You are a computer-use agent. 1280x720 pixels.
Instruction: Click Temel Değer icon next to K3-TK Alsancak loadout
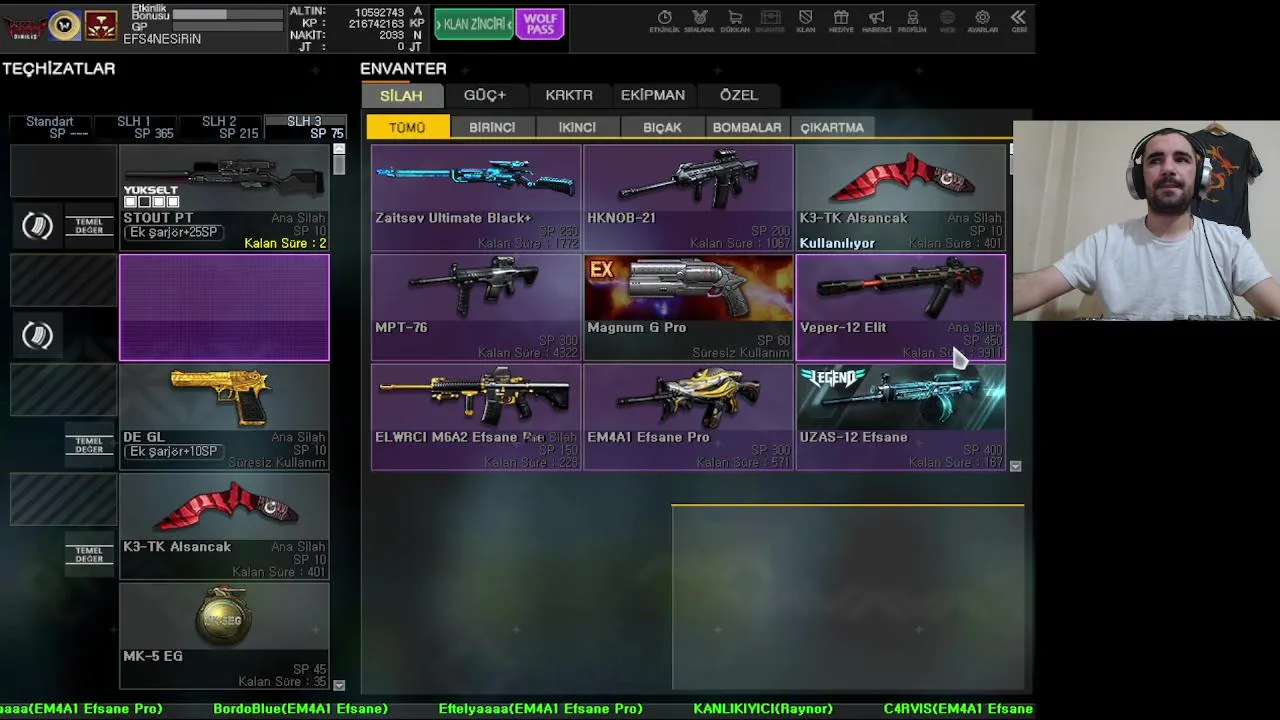click(90, 555)
